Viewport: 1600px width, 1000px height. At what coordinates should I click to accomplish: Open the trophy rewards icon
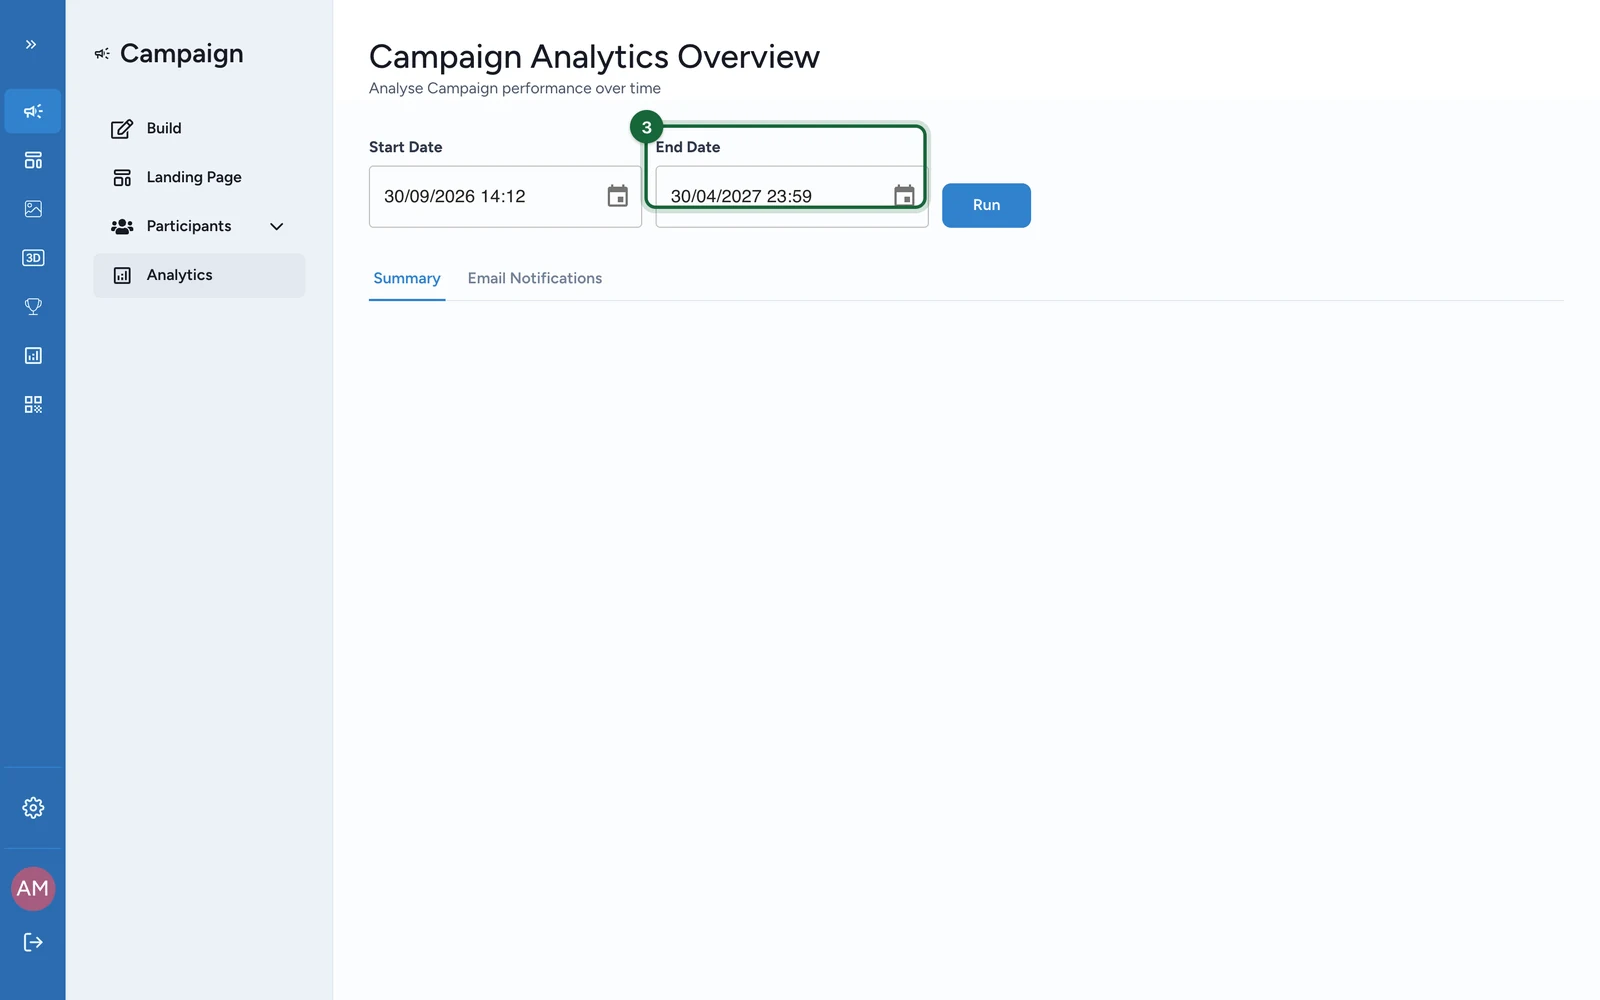click(33, 307)
